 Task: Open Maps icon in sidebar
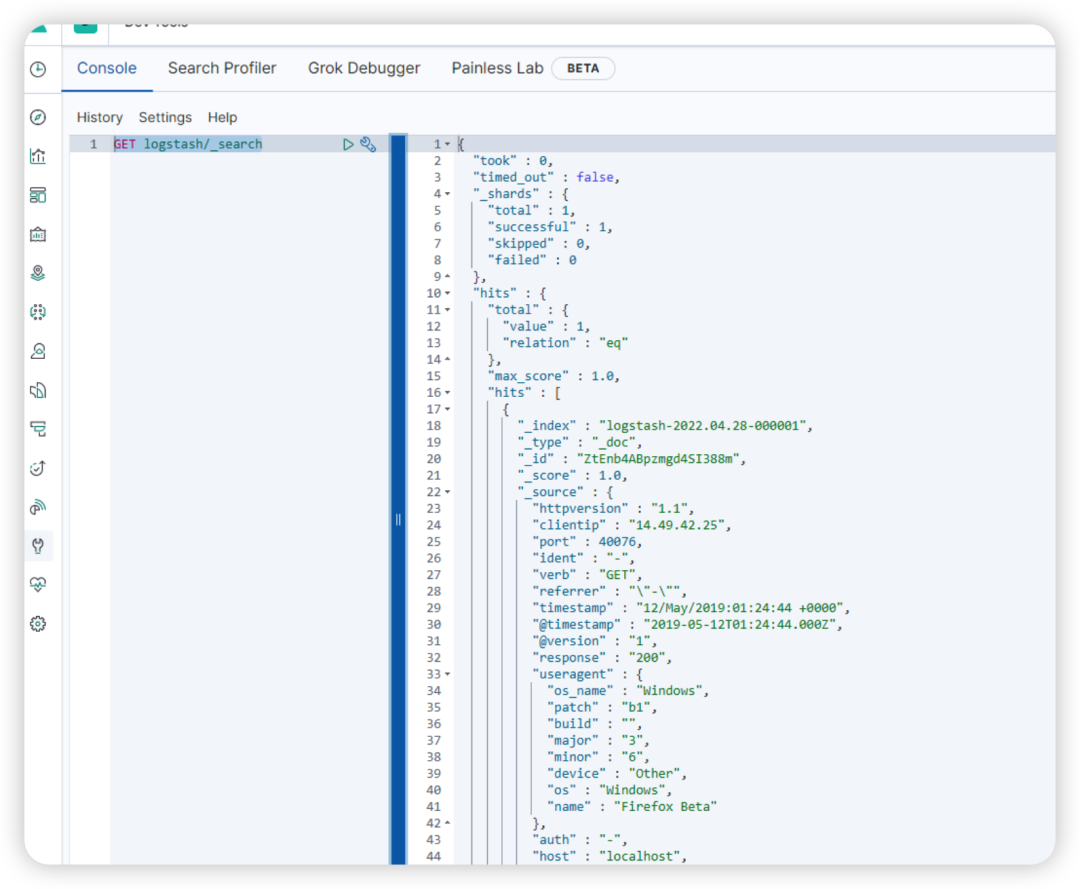click(39, 273)
